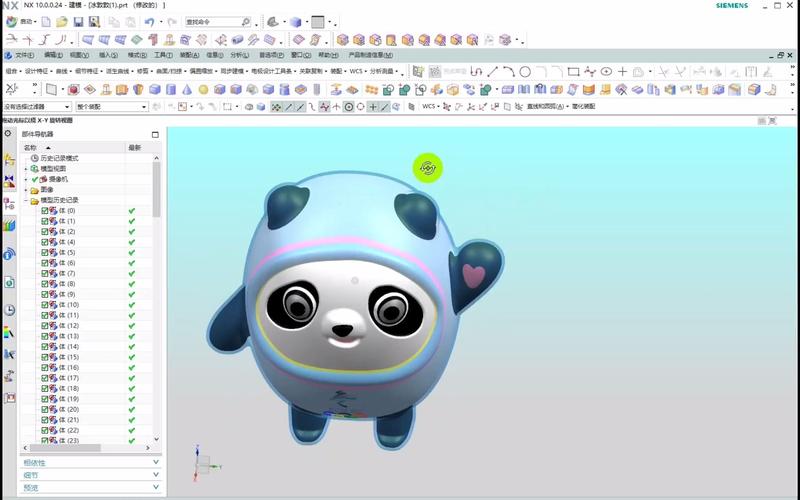Click the 分析测量 toolbar group
The image size is (800, 500).
click(383, 71)
